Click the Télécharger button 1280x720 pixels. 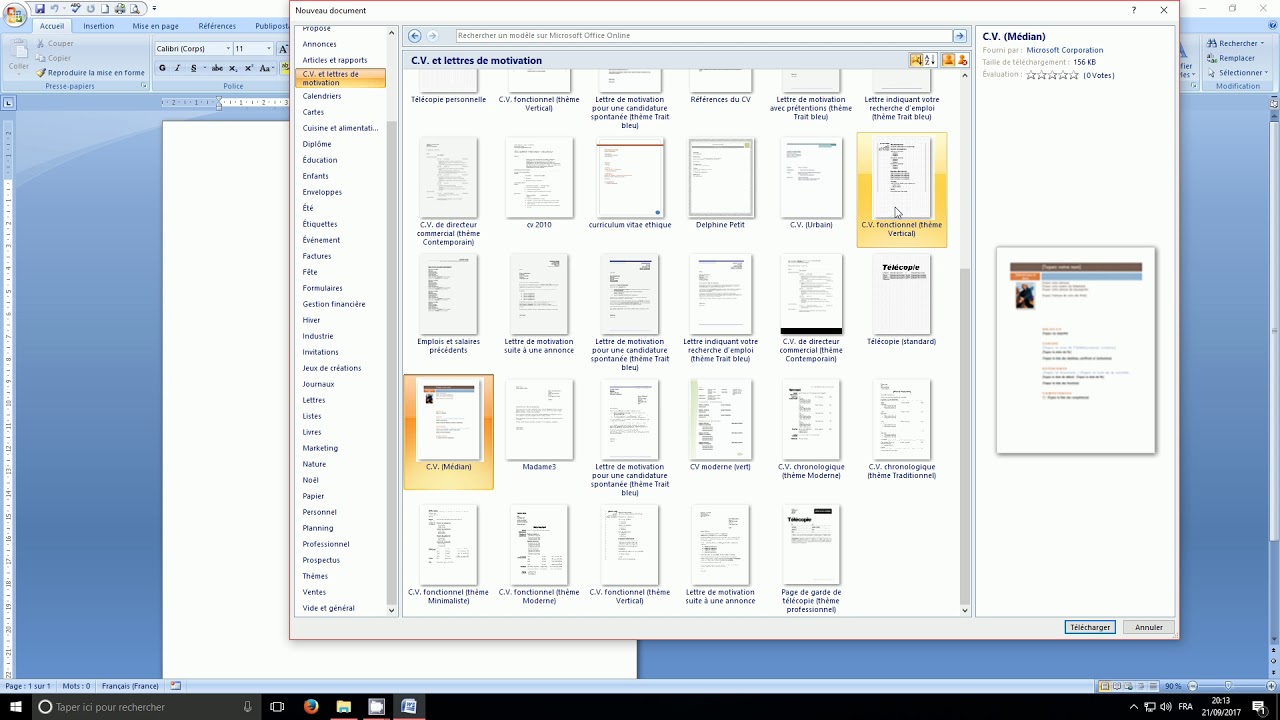[1090, 627]
